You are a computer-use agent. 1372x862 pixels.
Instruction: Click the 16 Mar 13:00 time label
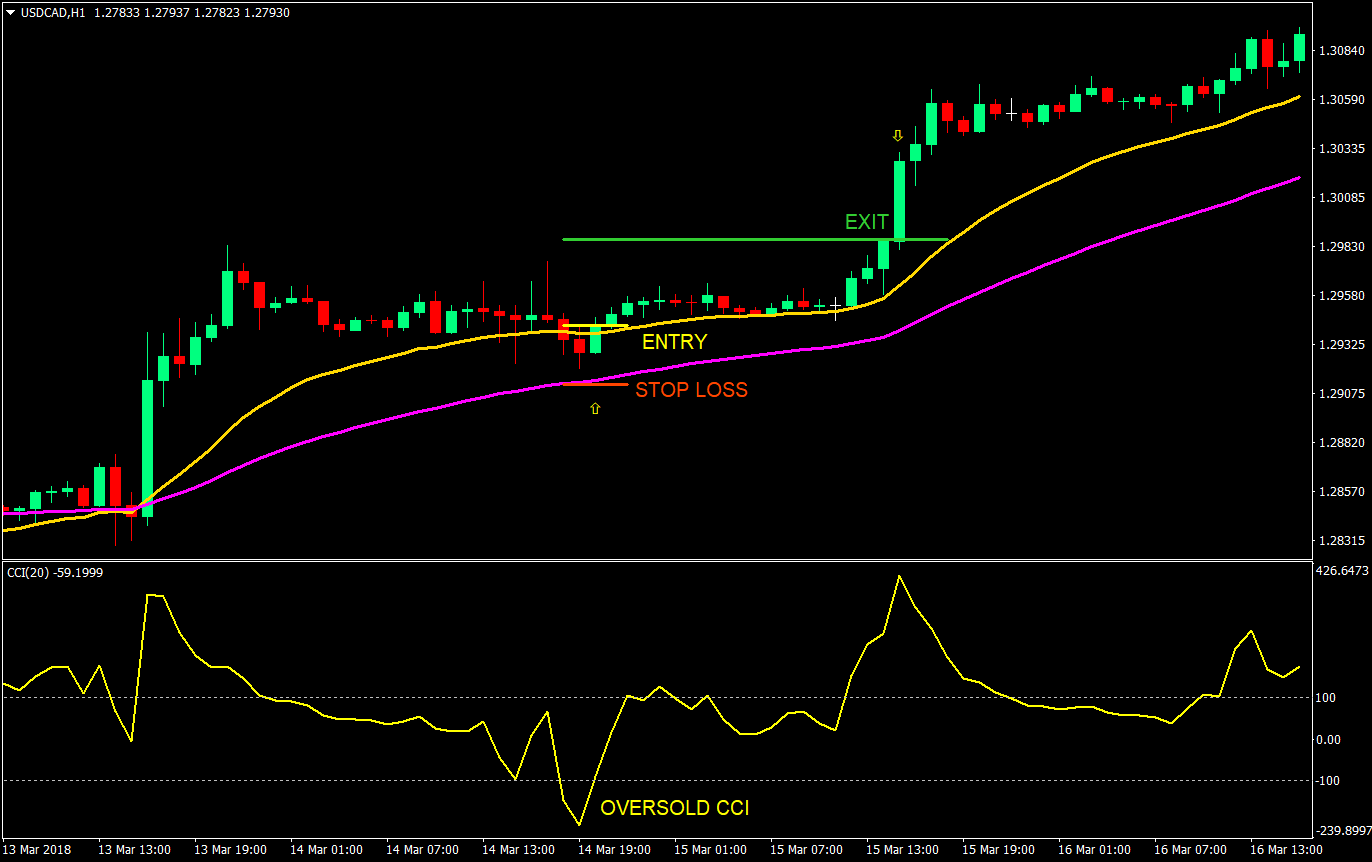coord(1287,850)
